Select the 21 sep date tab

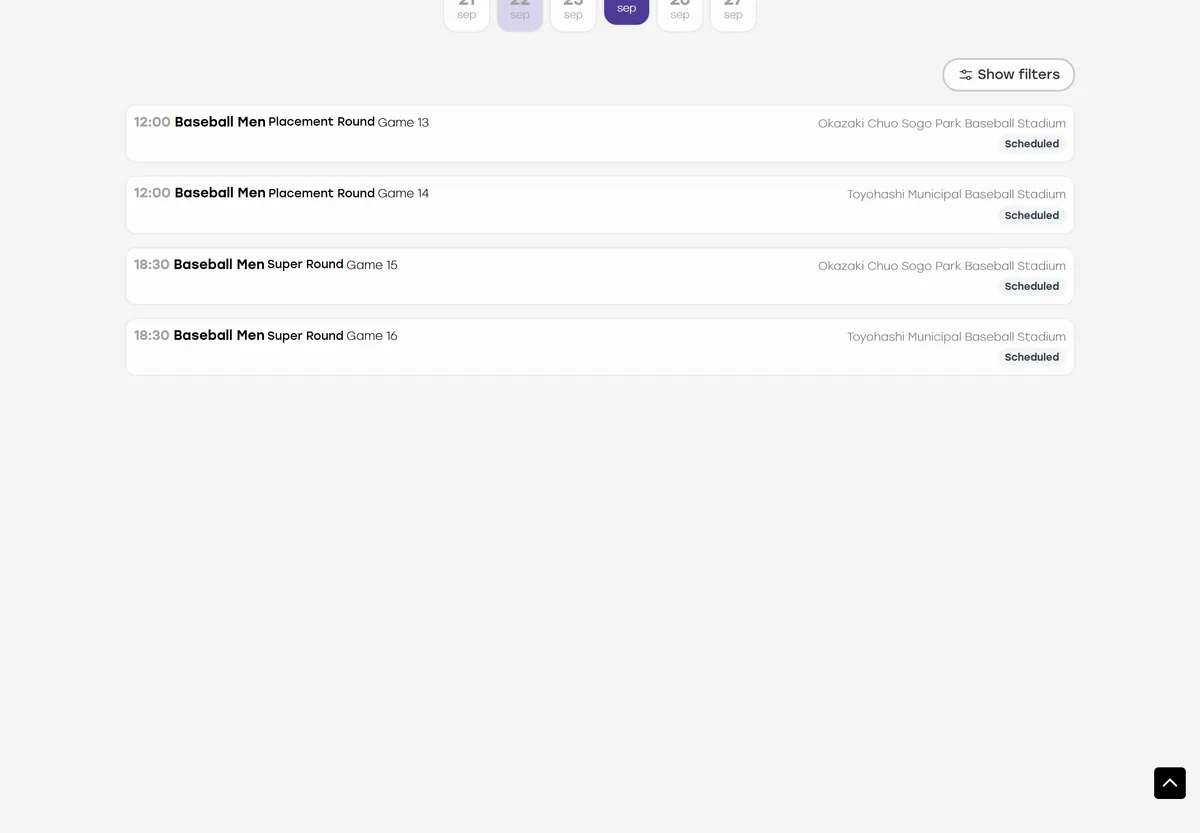pyautogui.click(x=467, y=13)
